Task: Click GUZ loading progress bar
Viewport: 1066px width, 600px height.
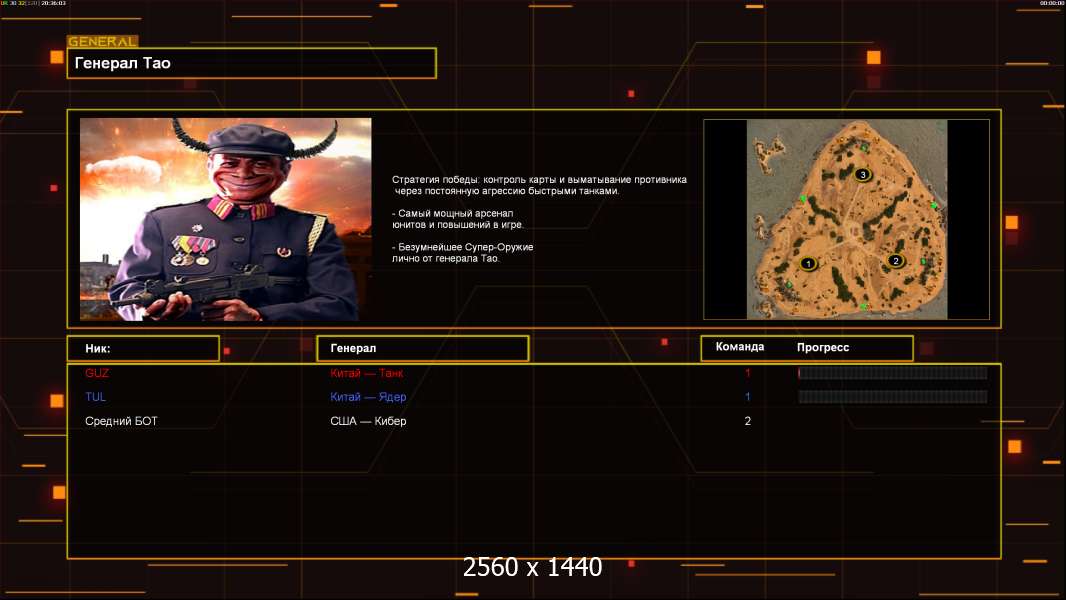Action: click(x=893, y=372)
